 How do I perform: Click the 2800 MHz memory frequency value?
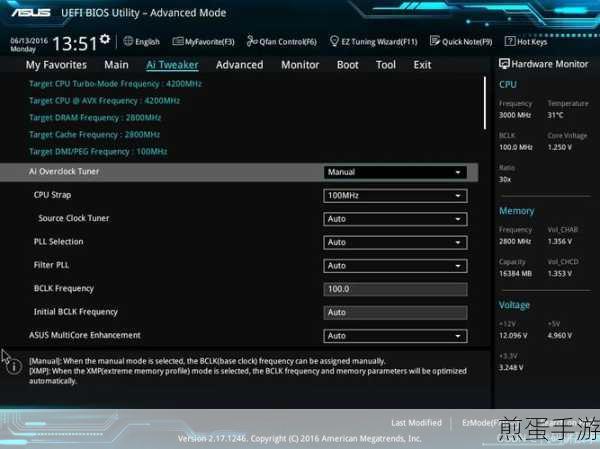(515, 242)
